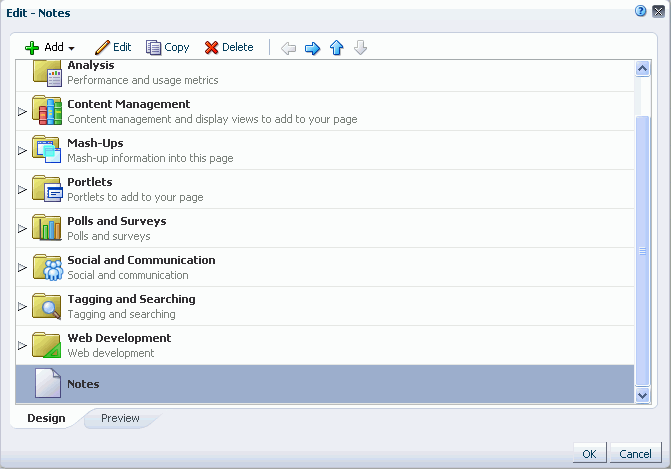671x469 pixels.
Task: Select the Web Development title
Action: pos(119,338)
